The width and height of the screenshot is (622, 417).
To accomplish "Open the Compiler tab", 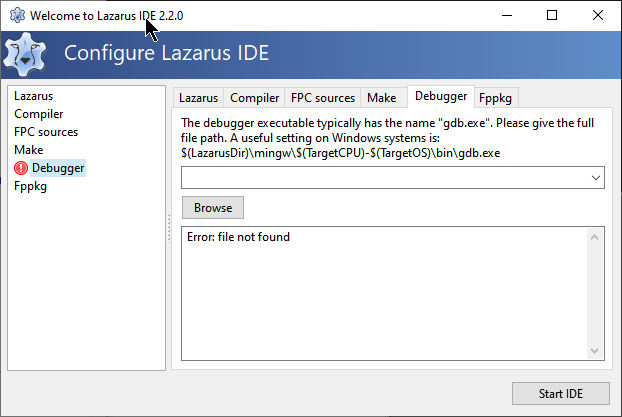I will click(254, 98).
